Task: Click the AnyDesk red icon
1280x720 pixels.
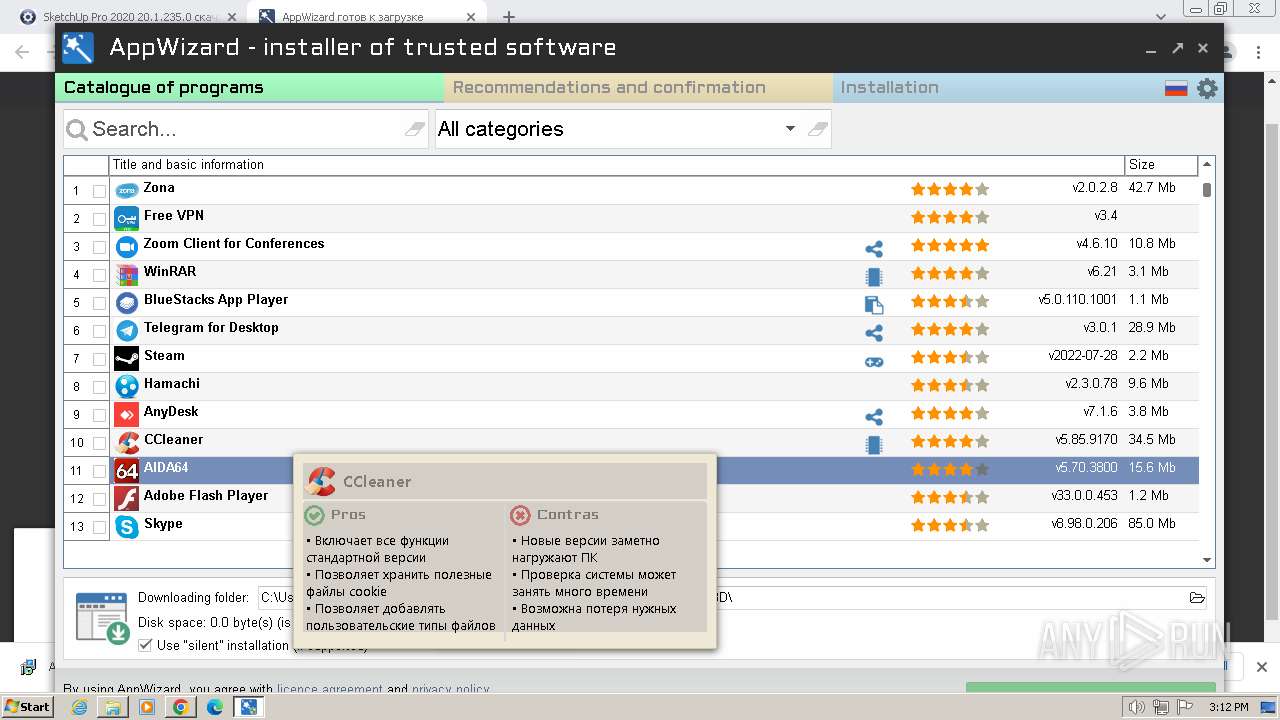Action: (127, 414)
